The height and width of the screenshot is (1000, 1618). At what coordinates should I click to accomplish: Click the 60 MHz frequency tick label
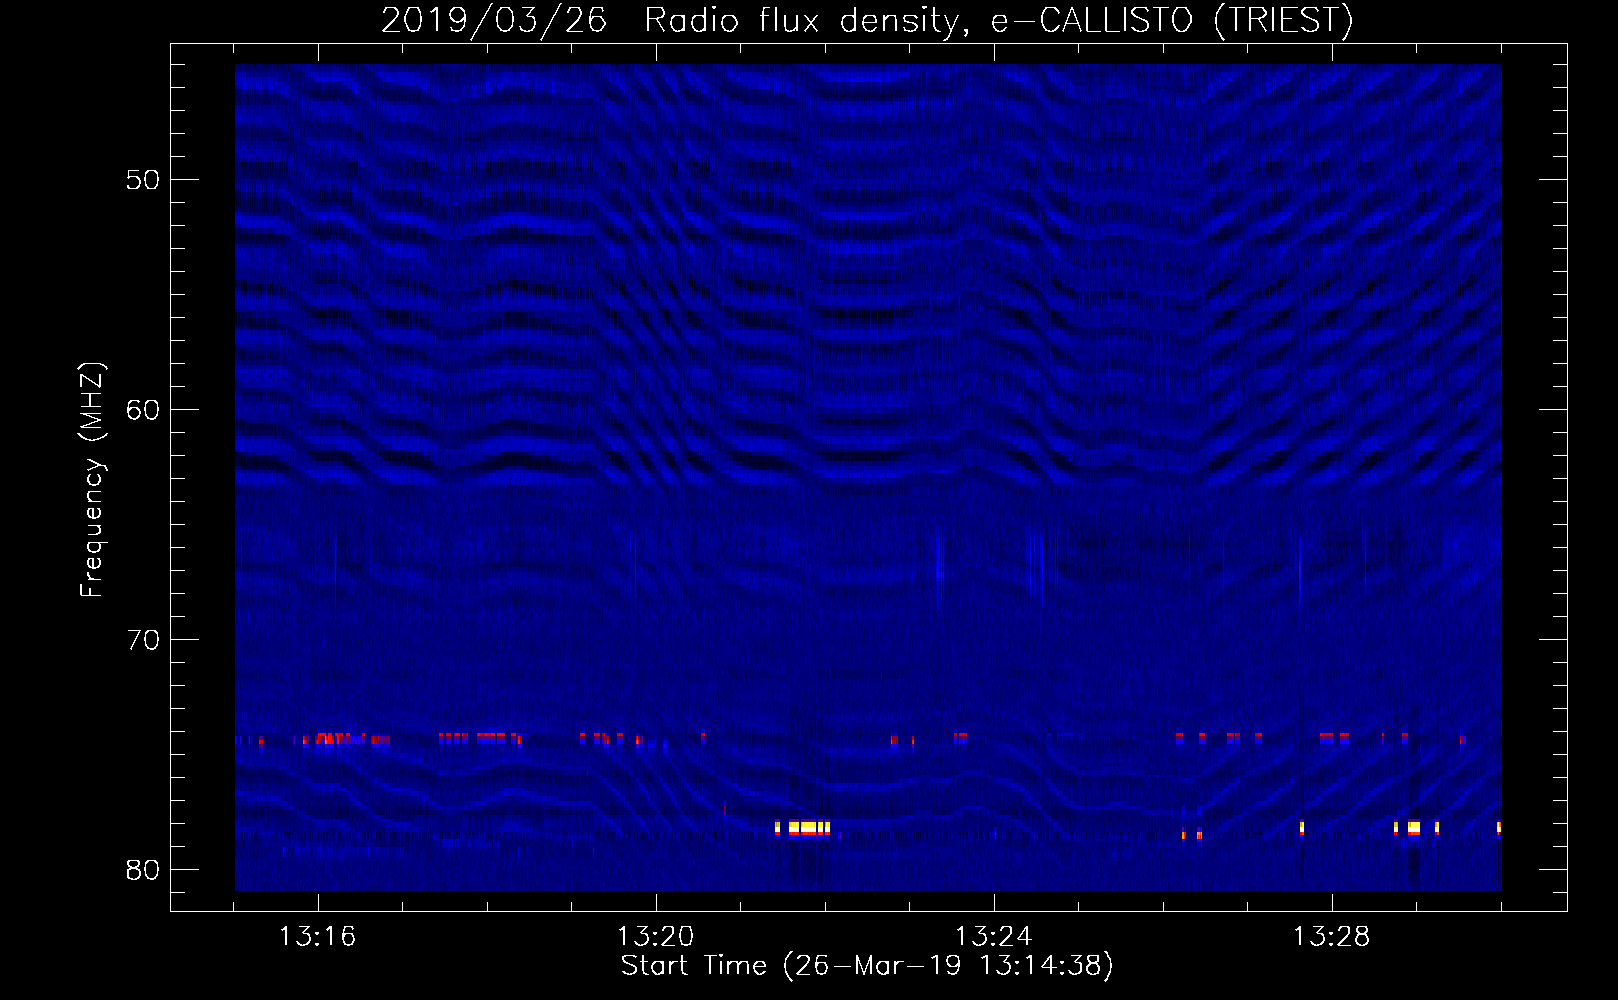143,410
